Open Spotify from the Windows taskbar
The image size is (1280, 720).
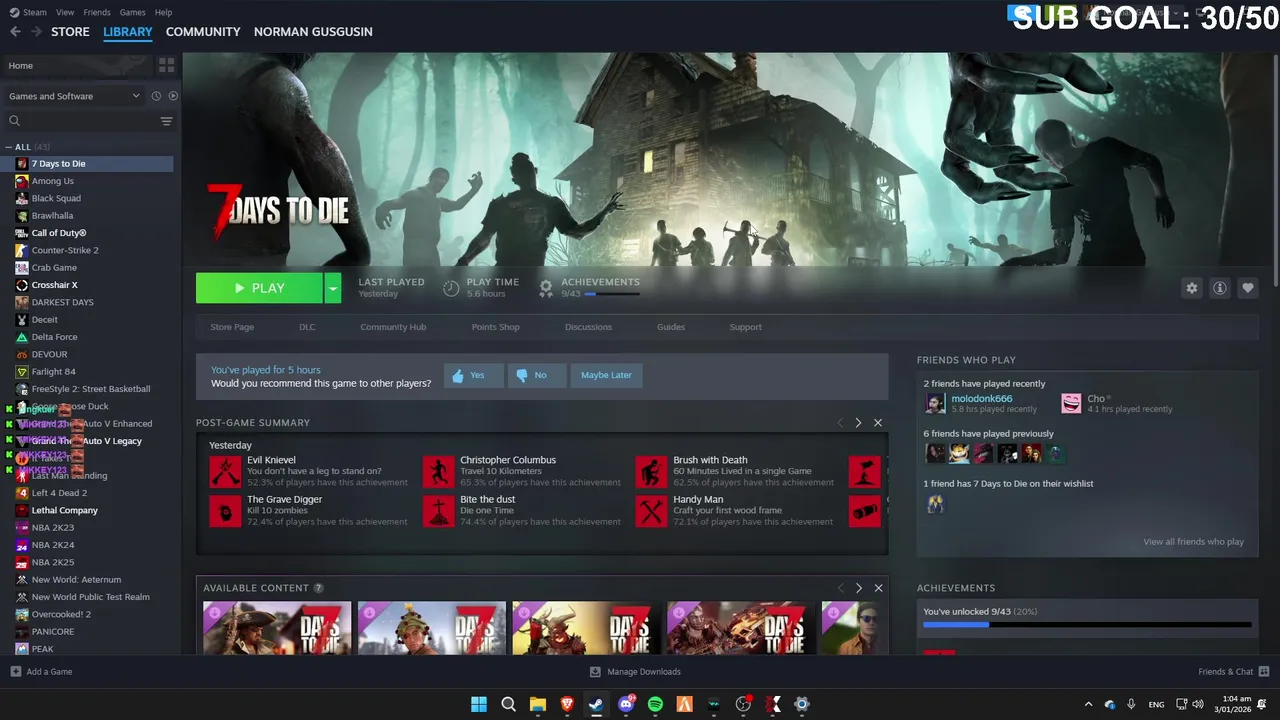[x=655, y=704]
